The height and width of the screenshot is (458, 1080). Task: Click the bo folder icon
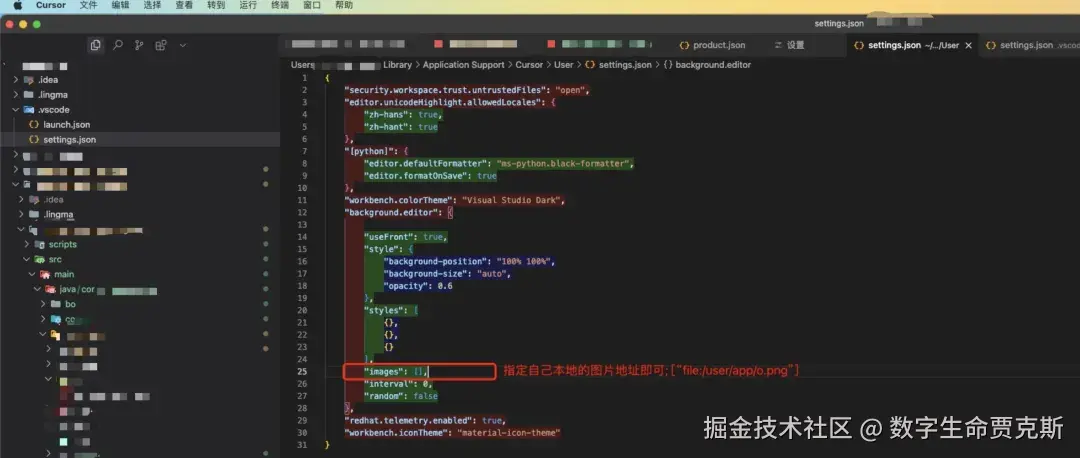[56, 304]
